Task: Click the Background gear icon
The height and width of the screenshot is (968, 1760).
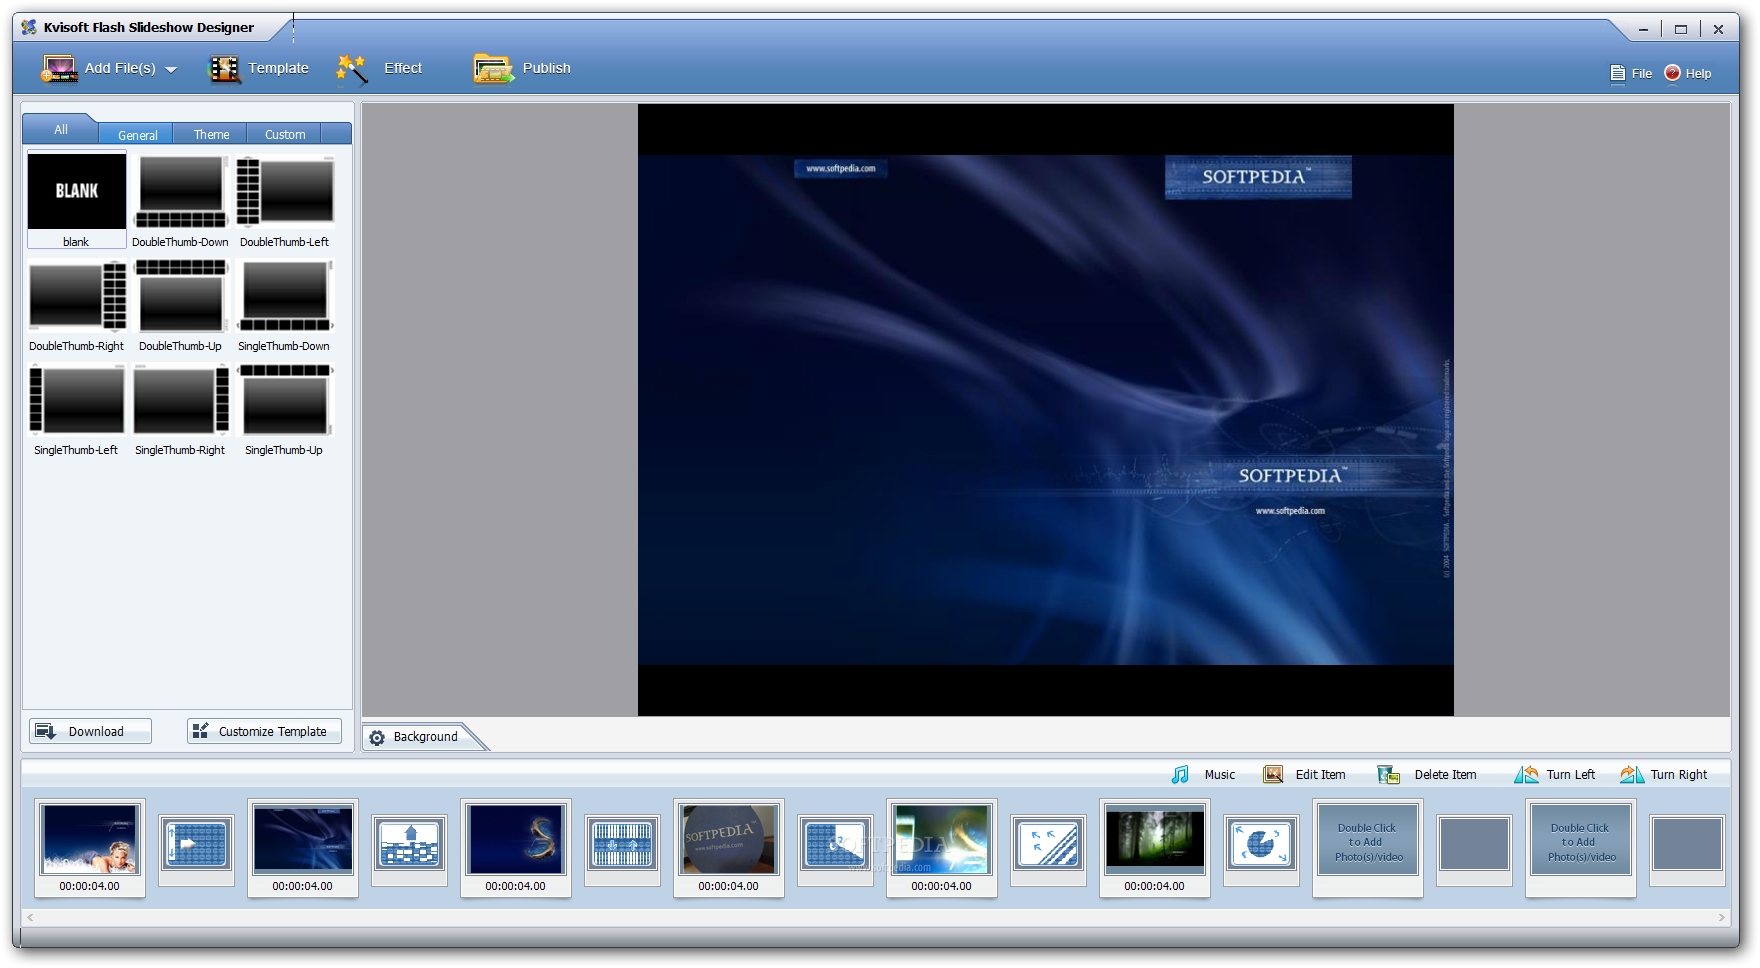Action: [377, 738]
